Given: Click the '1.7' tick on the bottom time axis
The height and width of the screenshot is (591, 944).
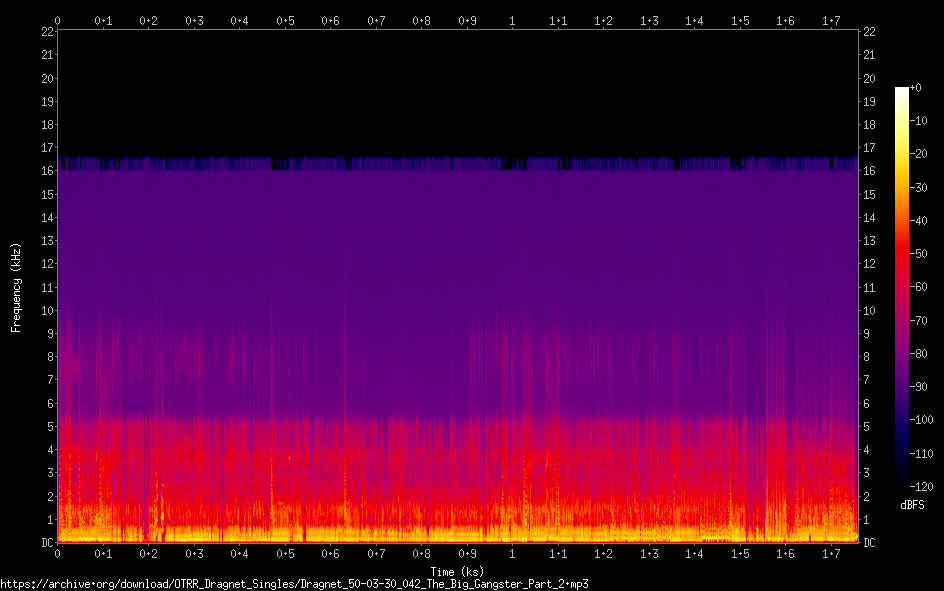Looking at the screenshot, I should click(x=831, y=554).
